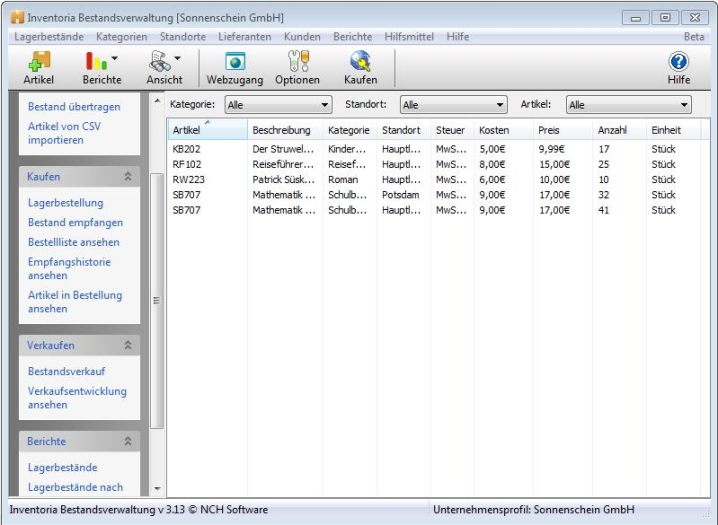Screen dimensions: 718x525
Task: Expand the Kategorie filter dropdown
Action: [278, 105]
